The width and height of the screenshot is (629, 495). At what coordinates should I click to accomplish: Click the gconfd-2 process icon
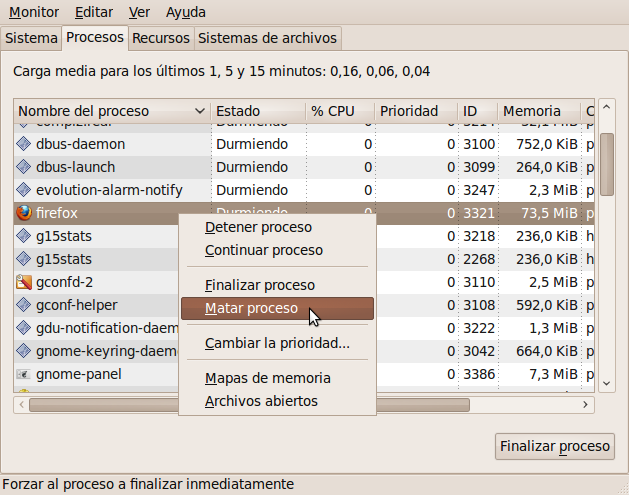(24, 282)
